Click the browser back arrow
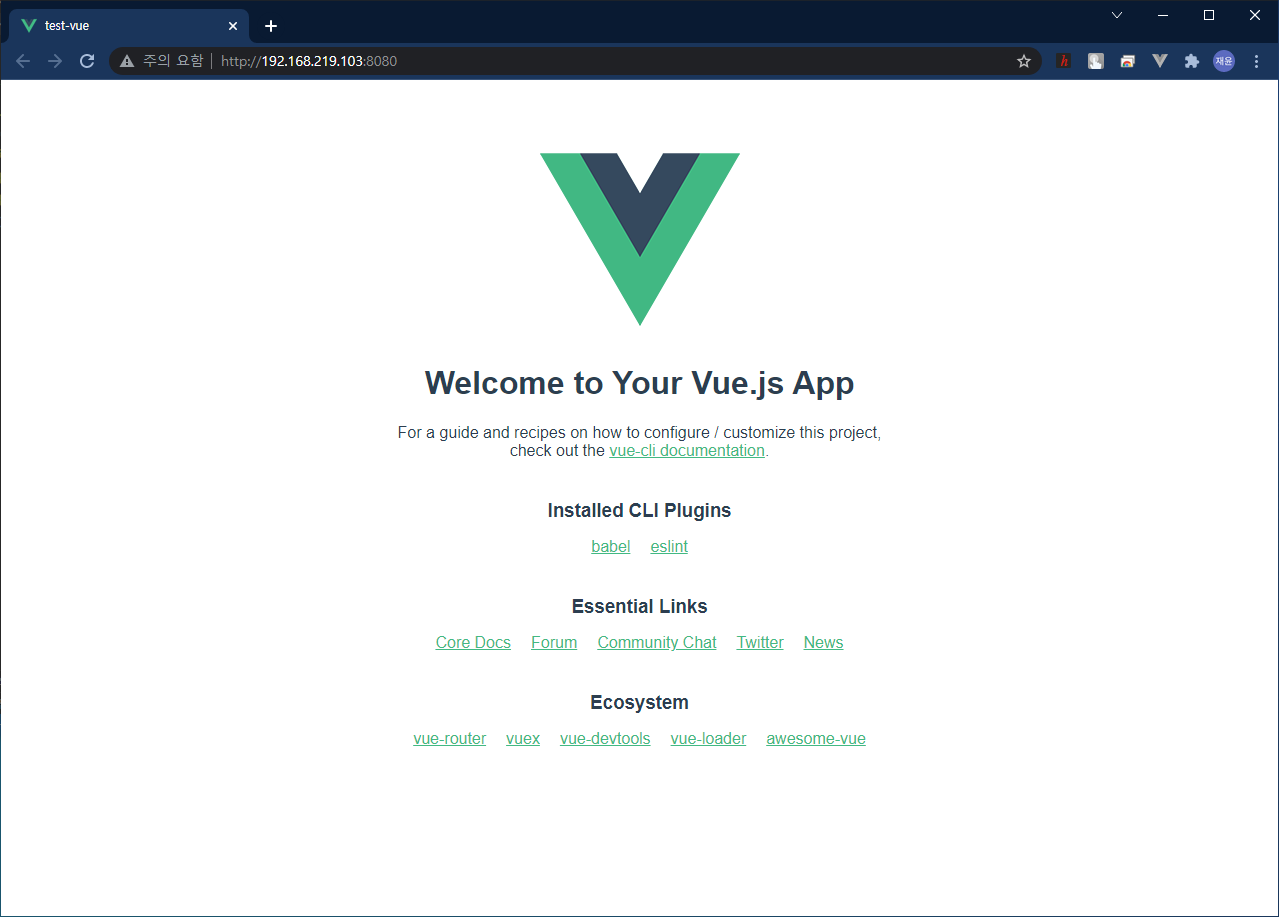The width and height of the screenshot is (1279, 917). click(23, 61)
